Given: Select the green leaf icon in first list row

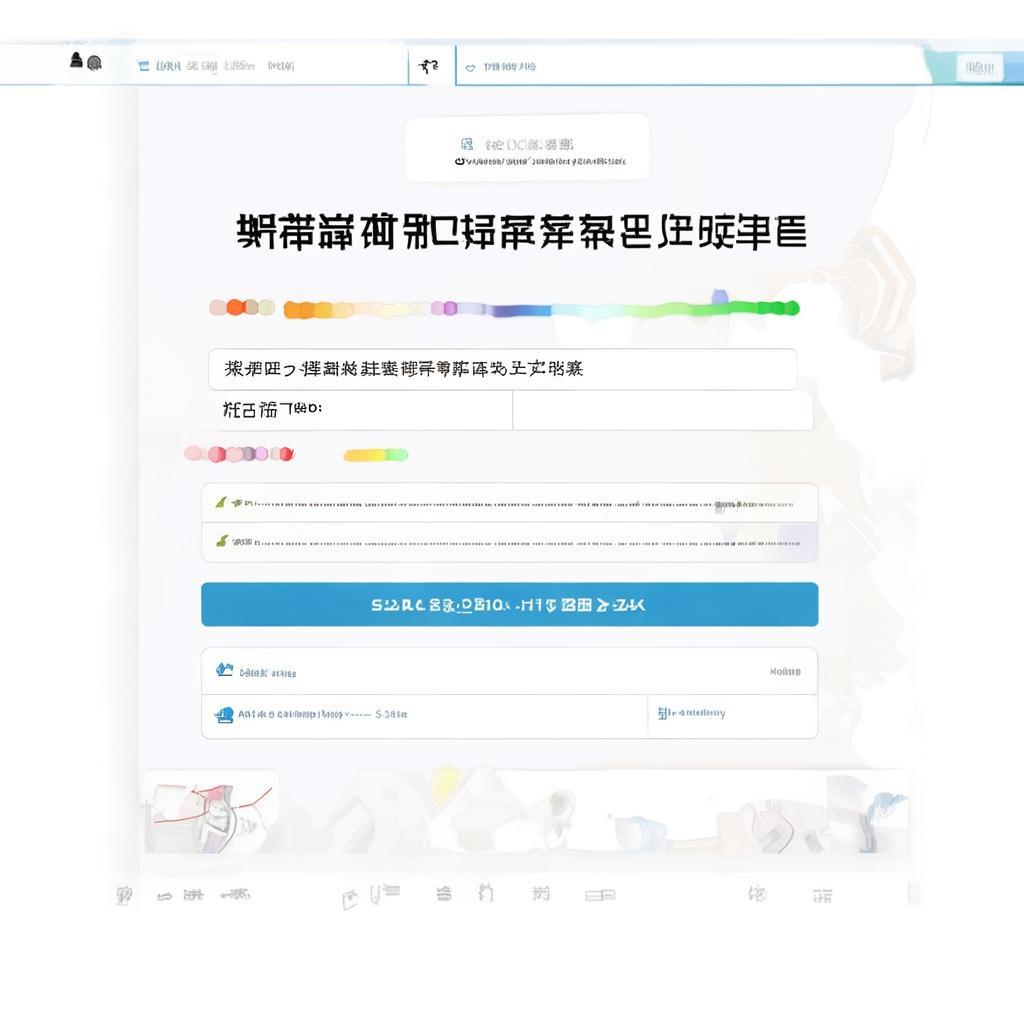Looking at the screenshot, I should [222, 503].
